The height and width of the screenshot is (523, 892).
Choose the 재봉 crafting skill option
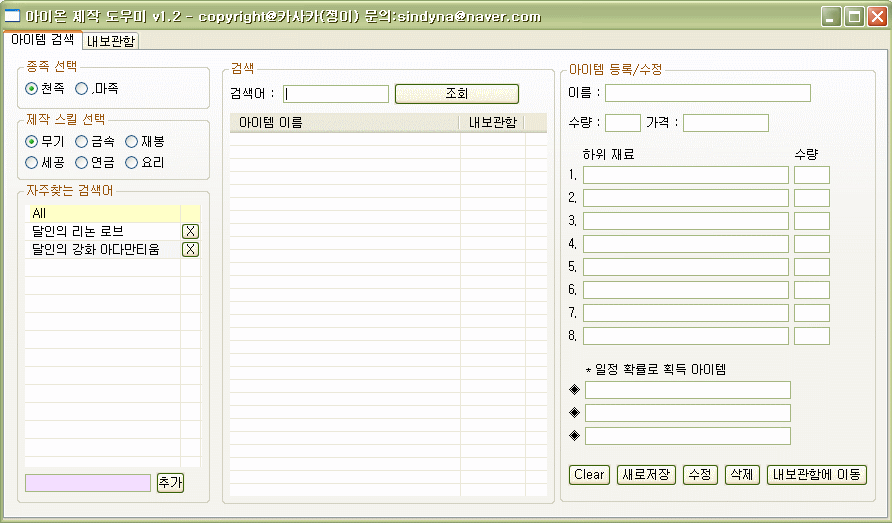(x=132, y=142)
